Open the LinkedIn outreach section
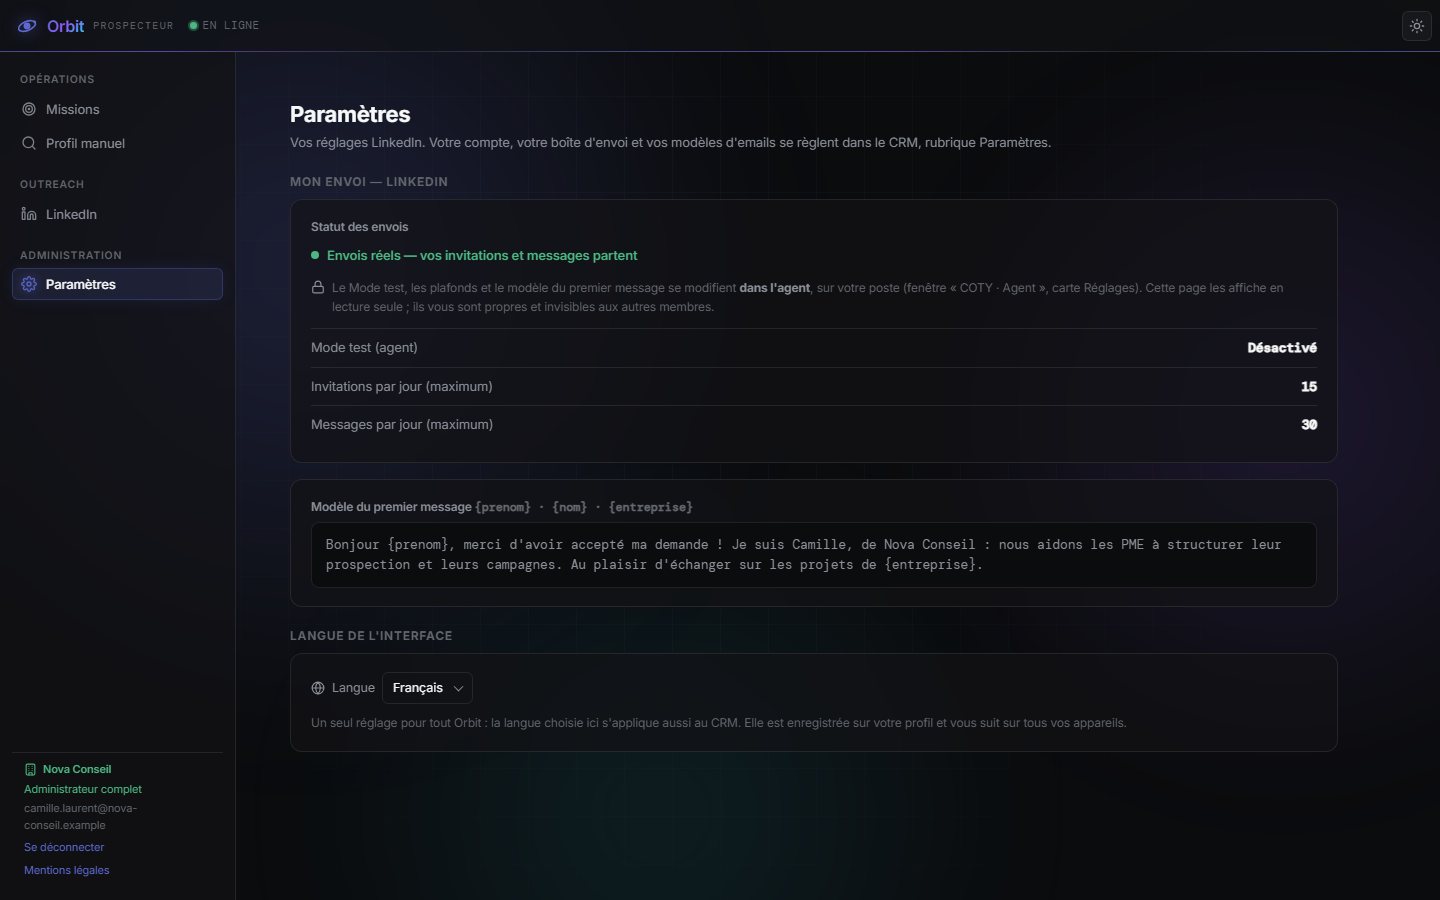Viewport: 1440px width, 900px height. click(117, 214)
